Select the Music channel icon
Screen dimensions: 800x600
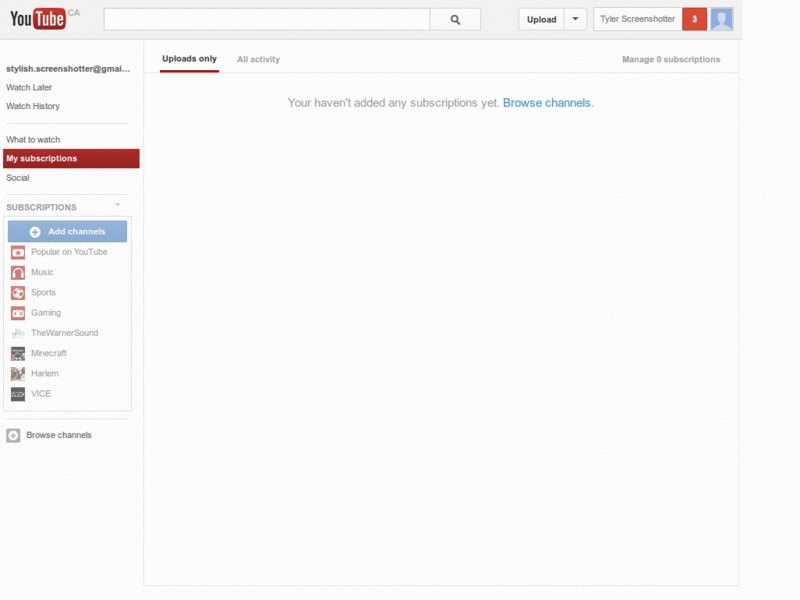click(16, 272)
